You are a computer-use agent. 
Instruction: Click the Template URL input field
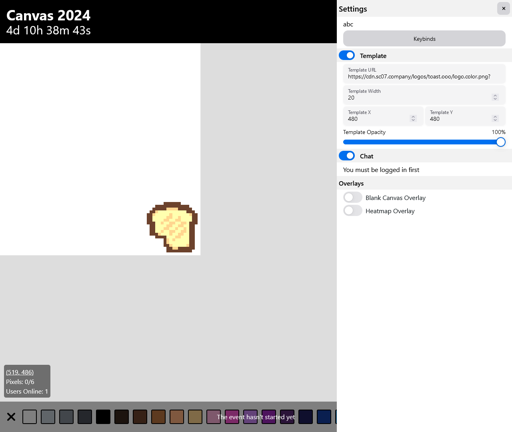pos(424,74)
